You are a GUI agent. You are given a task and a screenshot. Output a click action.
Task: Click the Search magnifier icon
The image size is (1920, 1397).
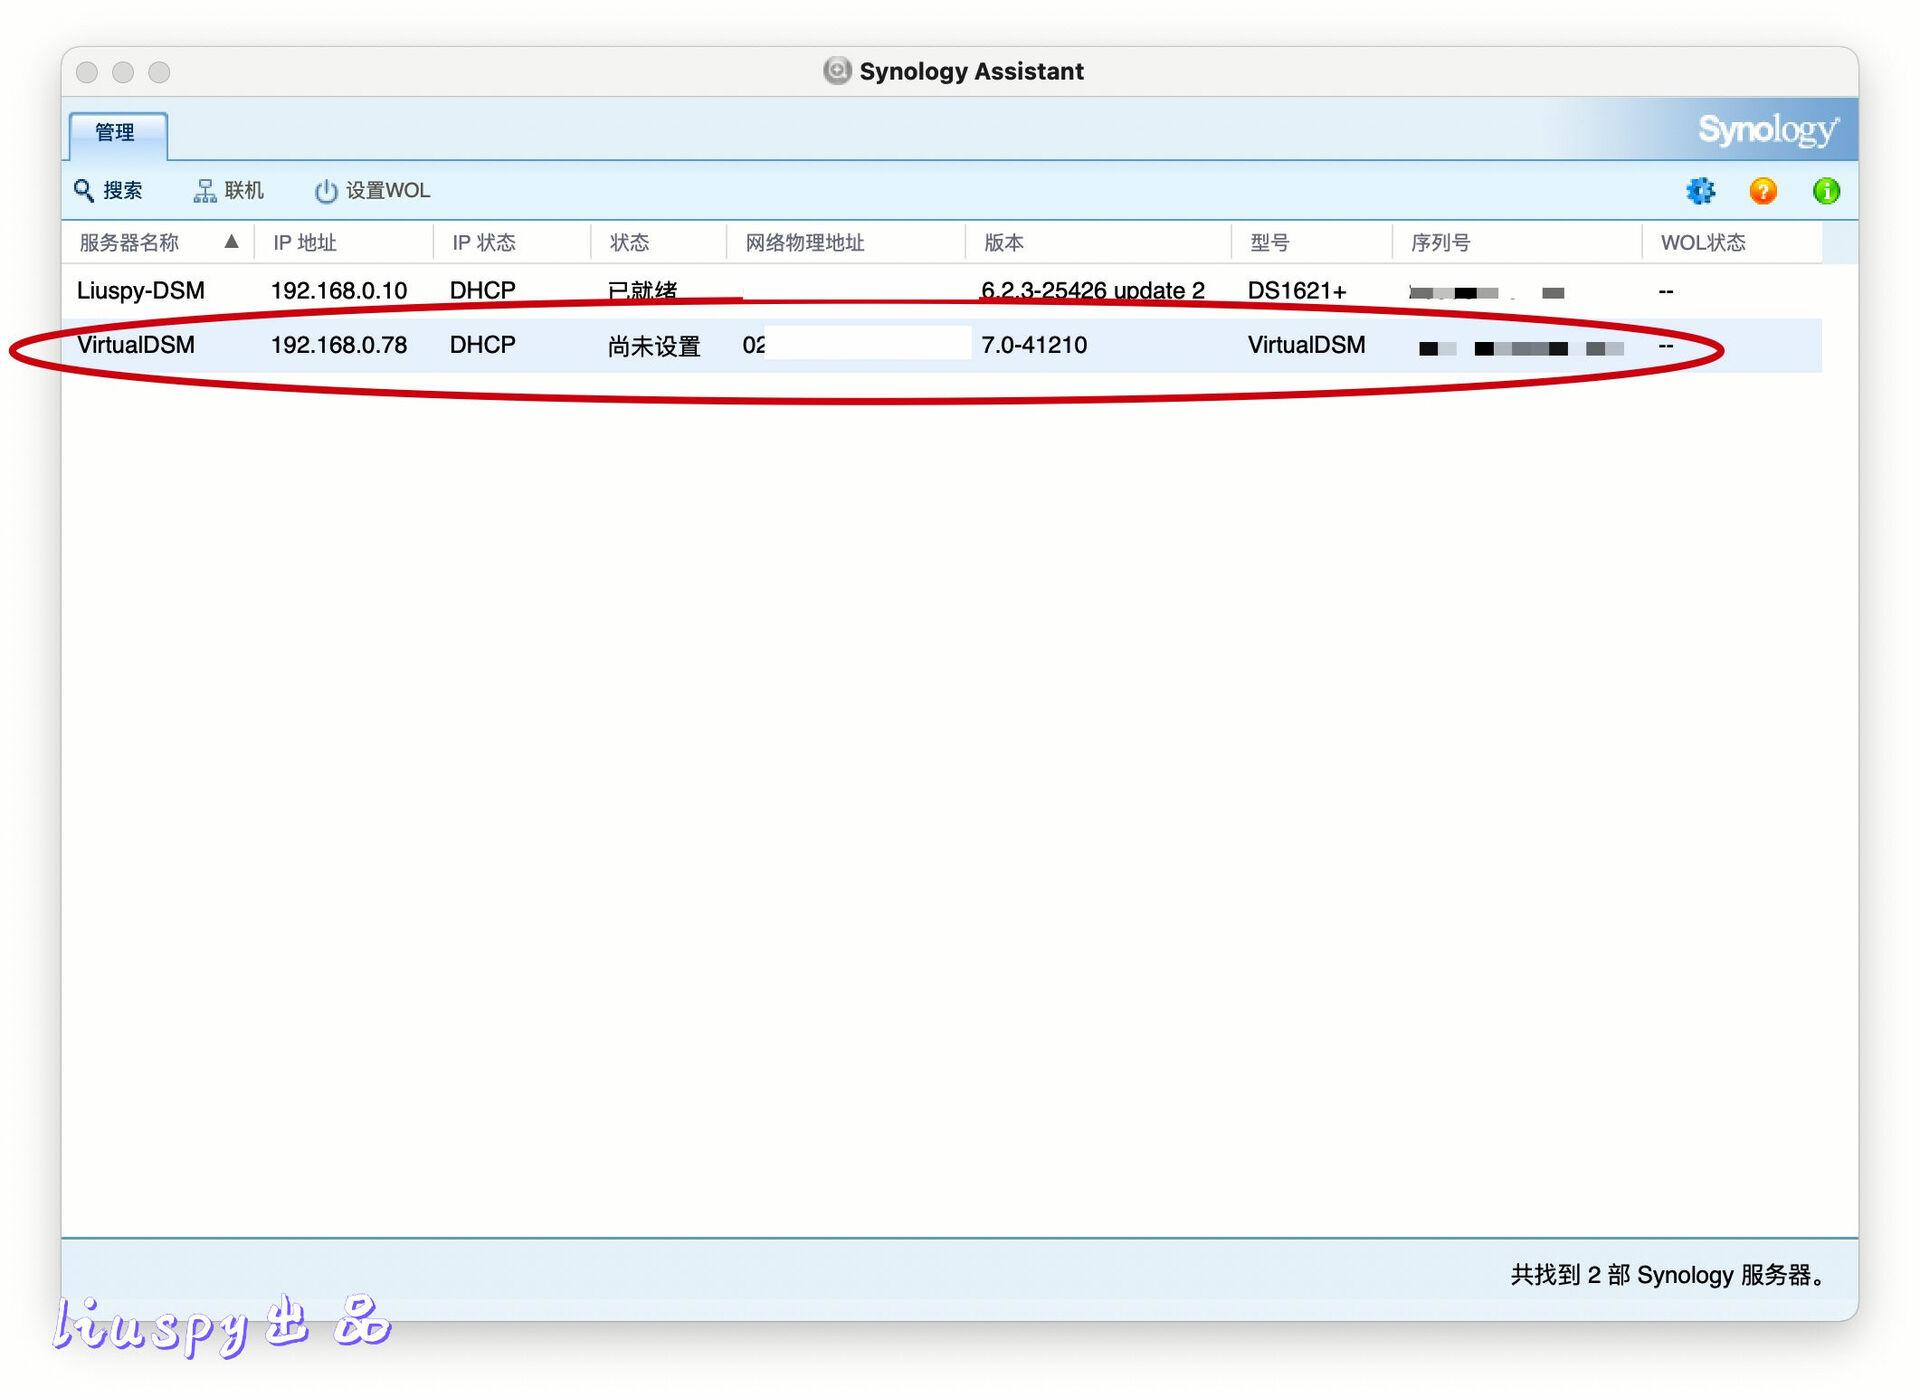click(x=84, y=190)
